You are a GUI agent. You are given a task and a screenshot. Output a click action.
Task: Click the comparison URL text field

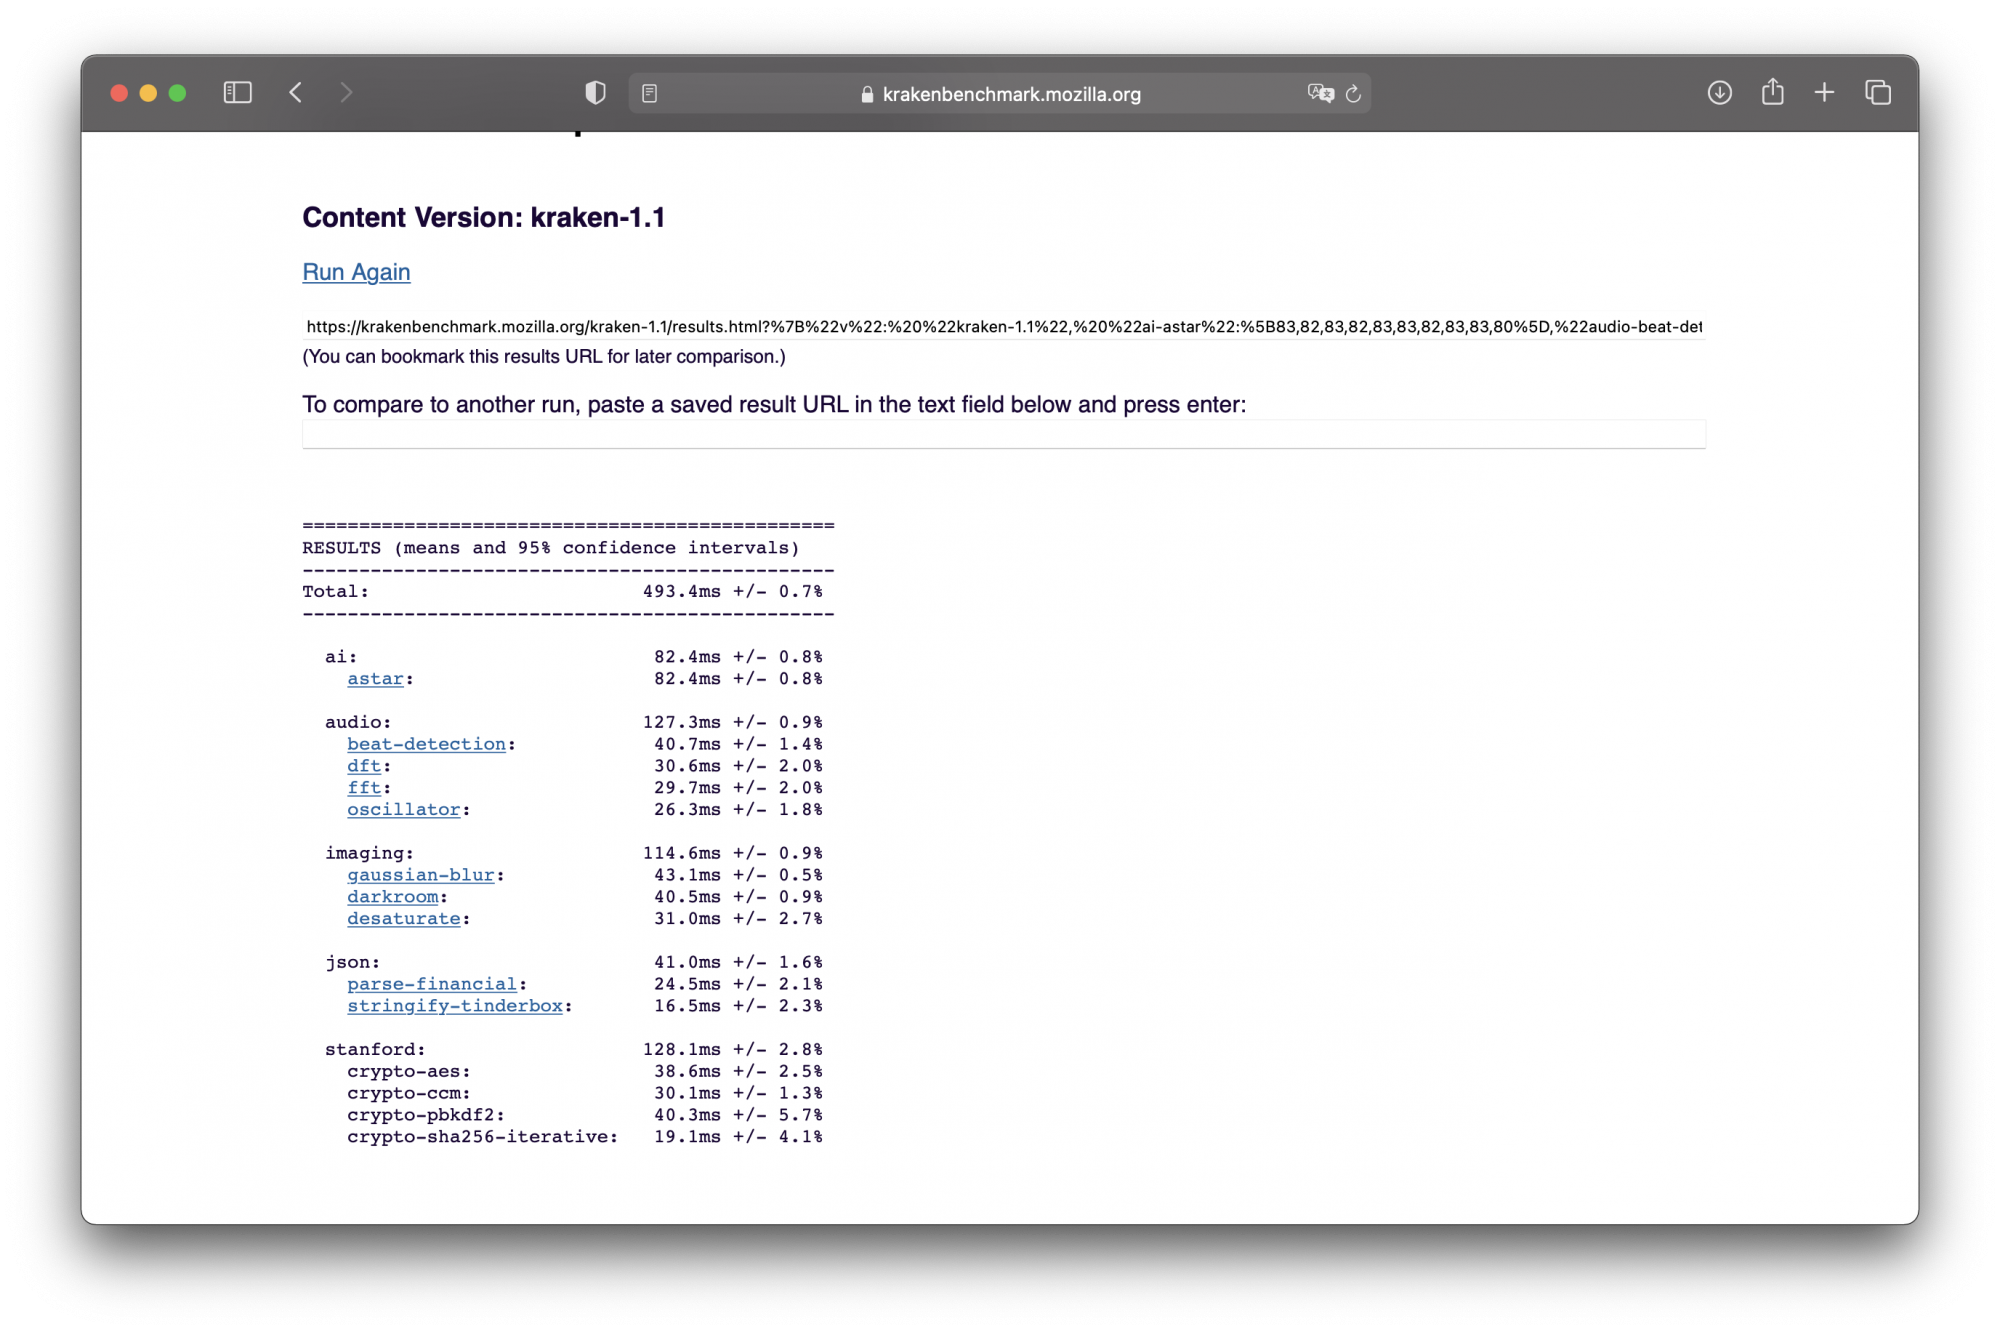[x=1003, y=435]
